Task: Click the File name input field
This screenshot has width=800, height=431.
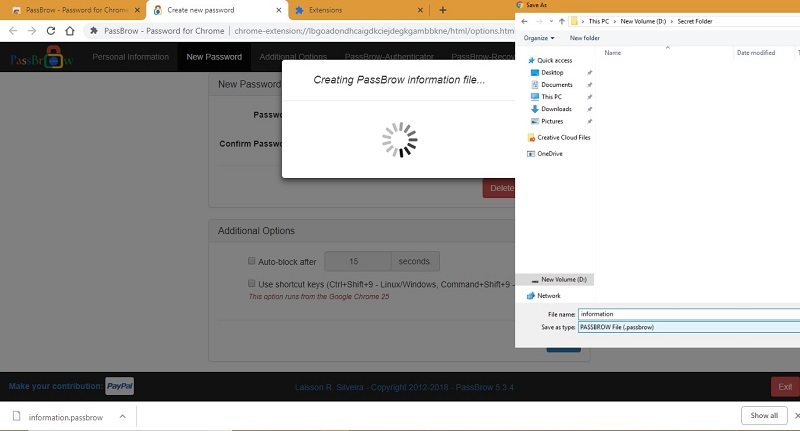Action: 689,314
